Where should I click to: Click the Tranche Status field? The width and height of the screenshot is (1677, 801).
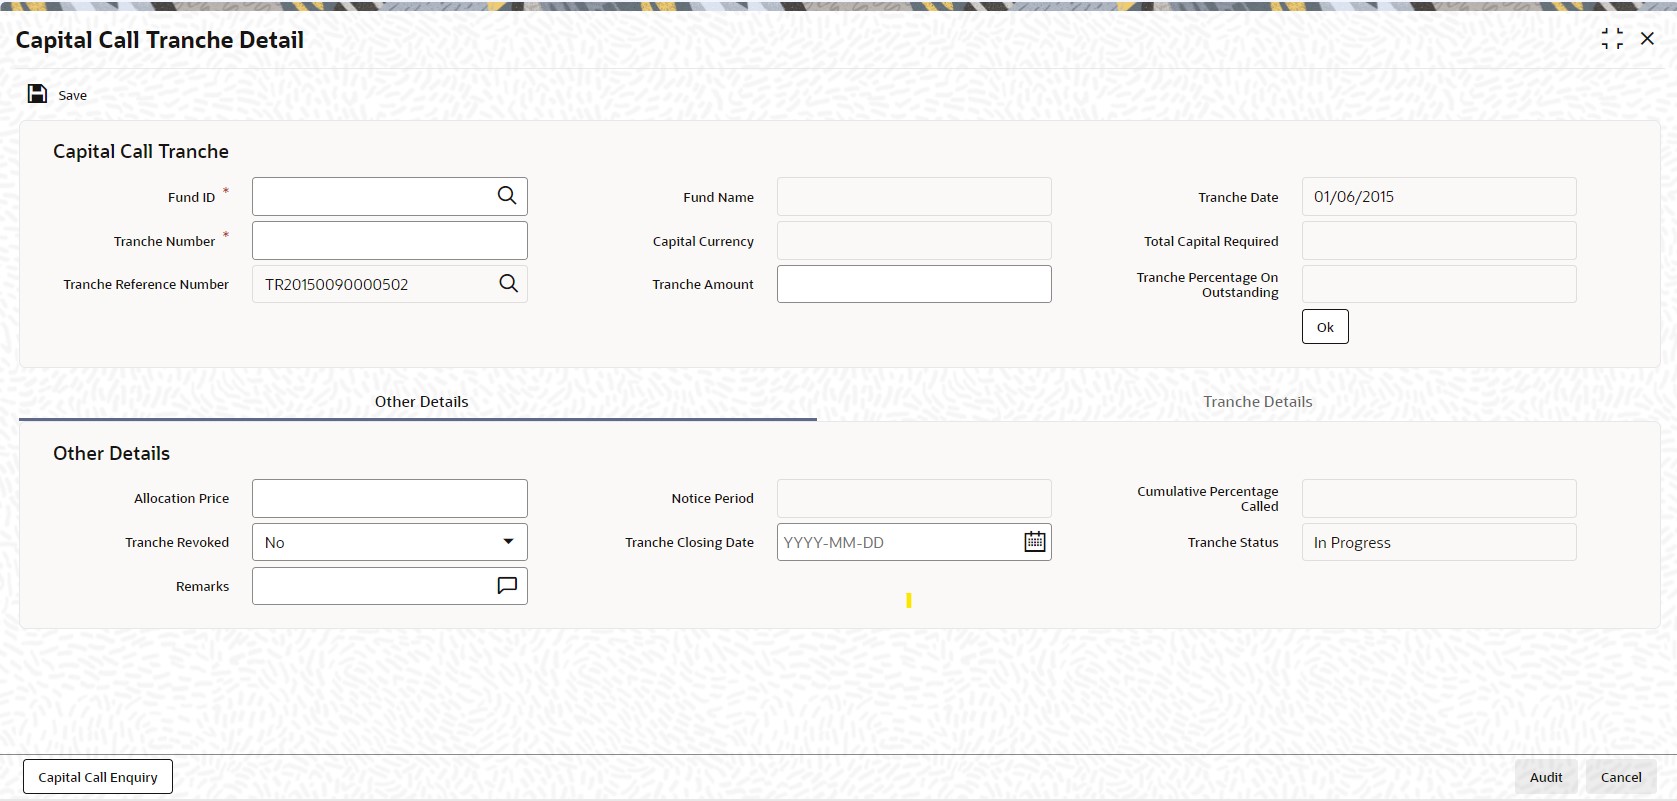(x=1439, y=542)
